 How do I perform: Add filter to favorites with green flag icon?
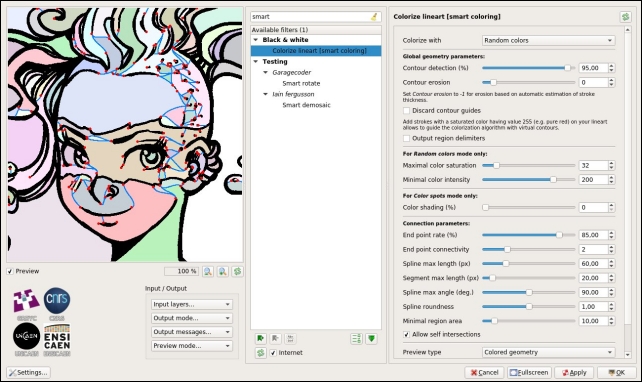pos(260,339)
